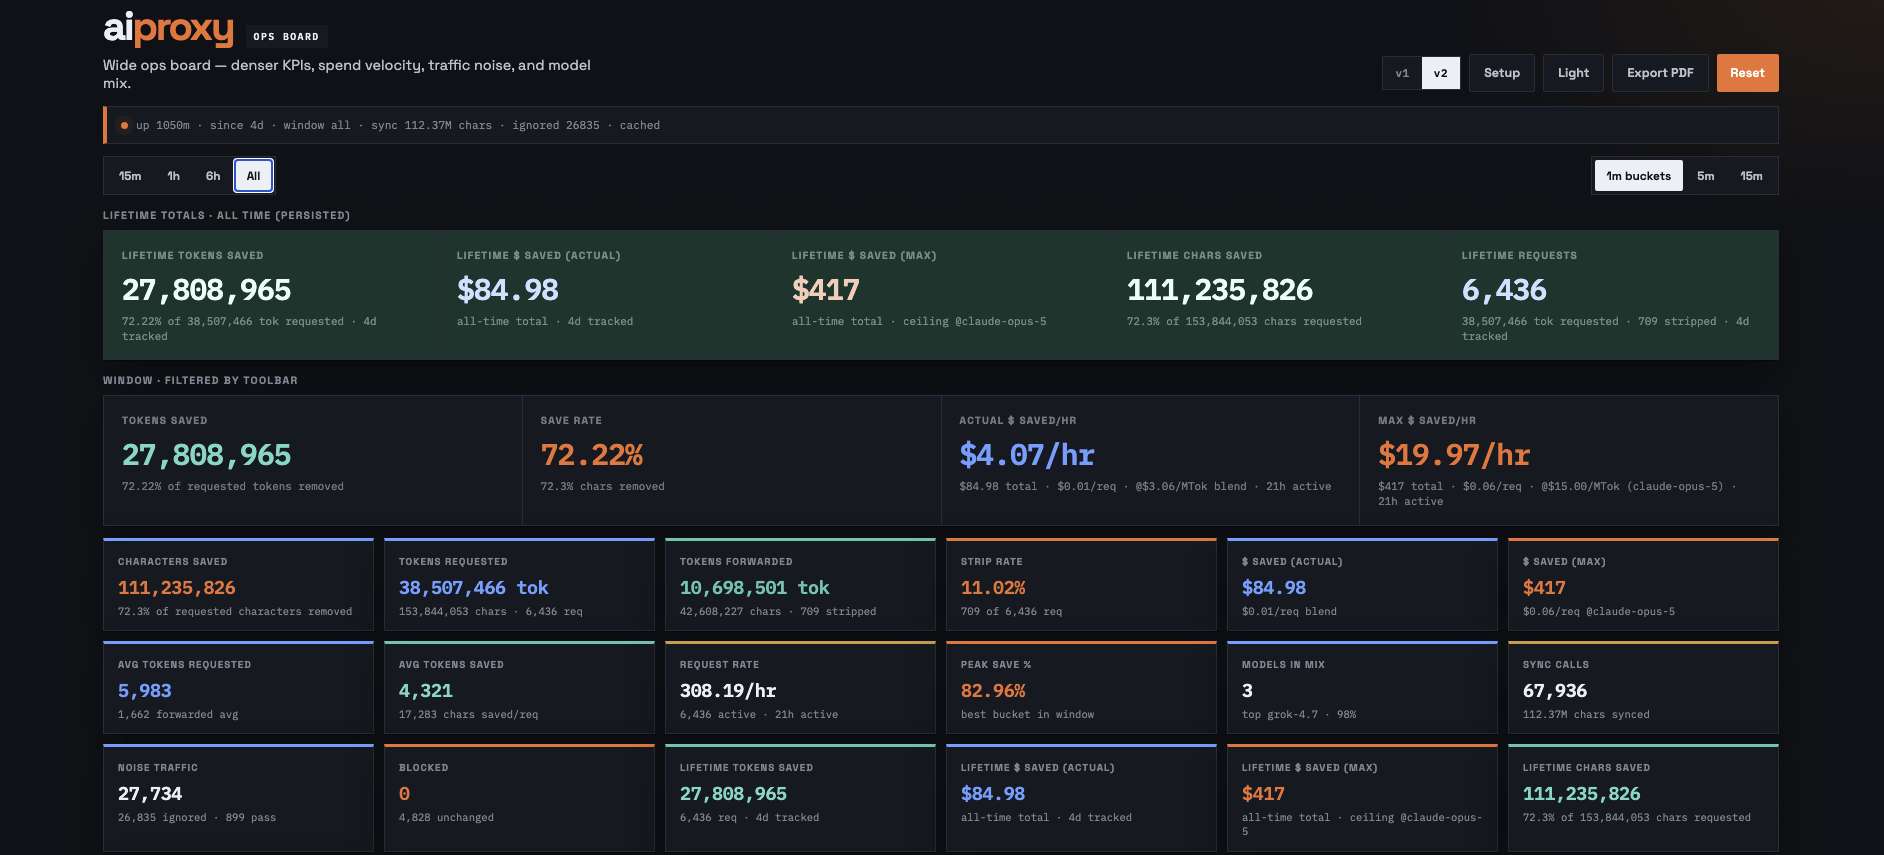Click the Blocked card value 0
The width and height of the screenshot is (1884, 855).
click(404, 794)
